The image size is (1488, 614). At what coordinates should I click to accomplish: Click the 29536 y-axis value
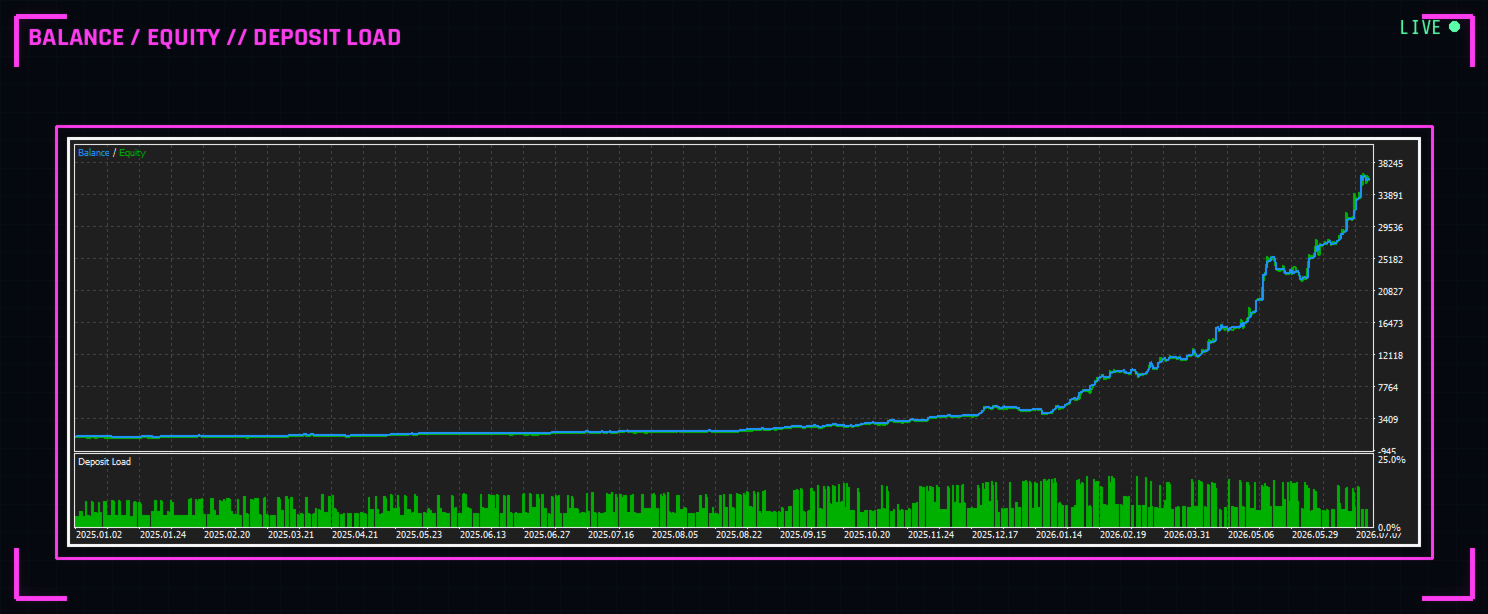[1390, 228]
